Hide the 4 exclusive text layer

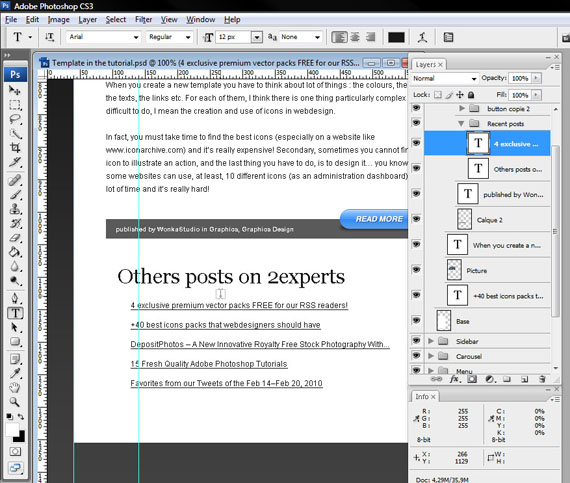(416, 143)
